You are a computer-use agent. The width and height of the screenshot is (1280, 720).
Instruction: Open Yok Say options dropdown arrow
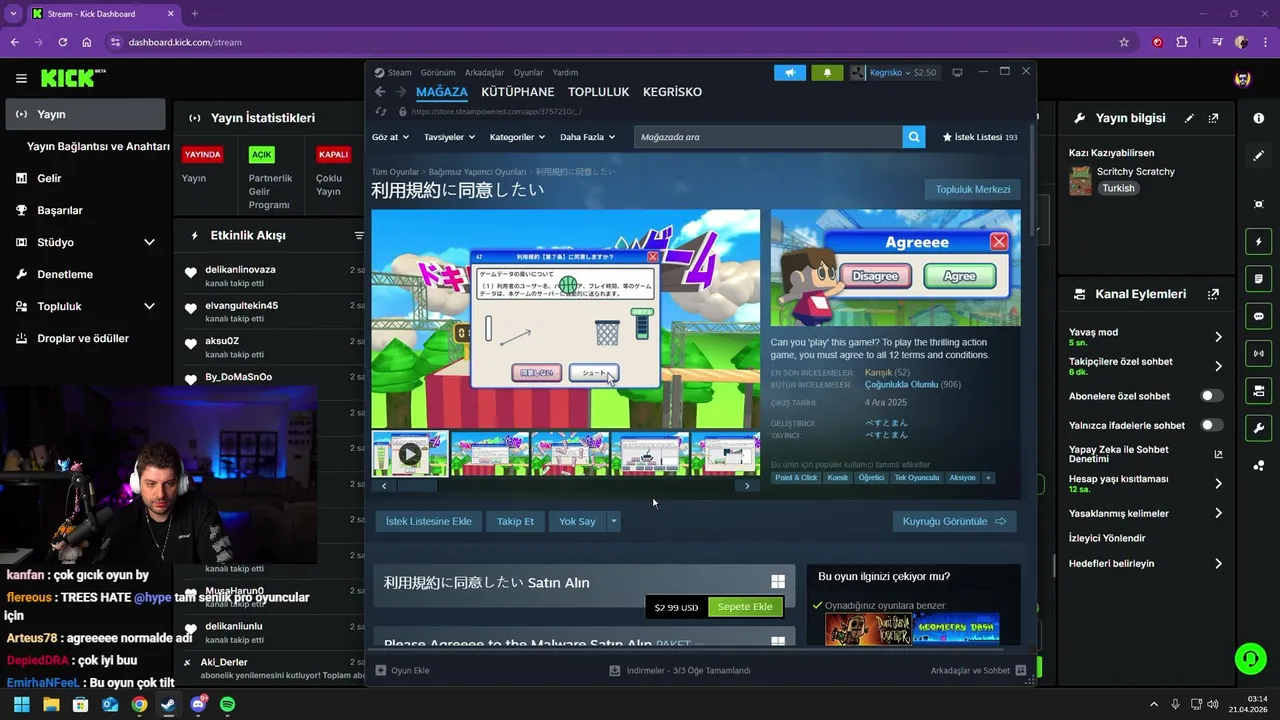coord(613,521)
